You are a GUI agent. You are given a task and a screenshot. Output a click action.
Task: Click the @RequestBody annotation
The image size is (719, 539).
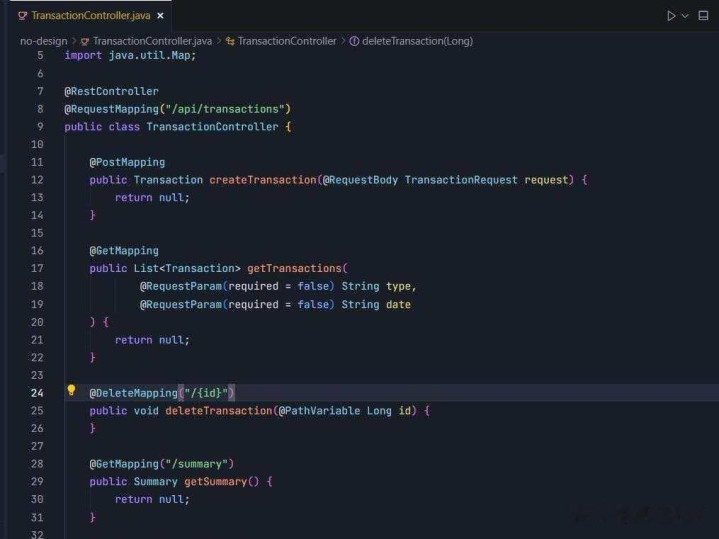coord(360,180)
